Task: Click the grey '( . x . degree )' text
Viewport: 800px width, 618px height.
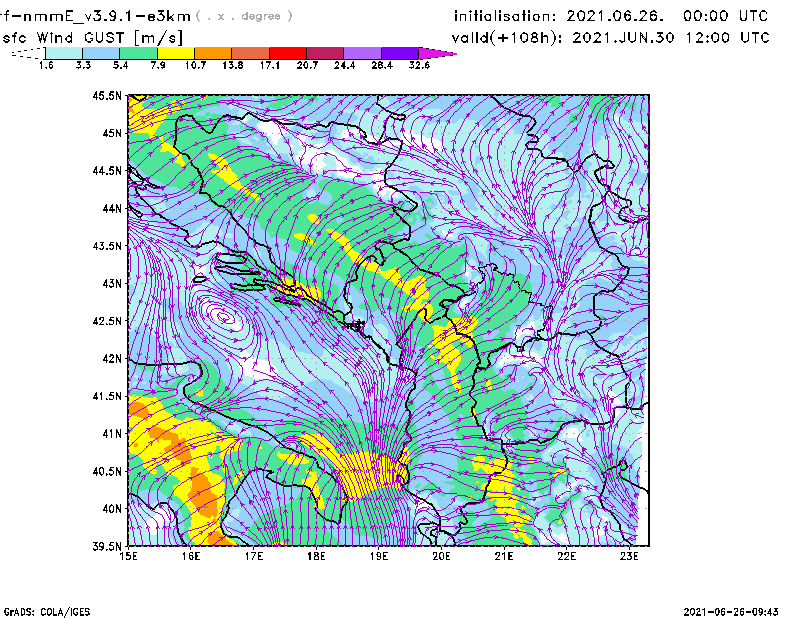Action: point(244,16)
